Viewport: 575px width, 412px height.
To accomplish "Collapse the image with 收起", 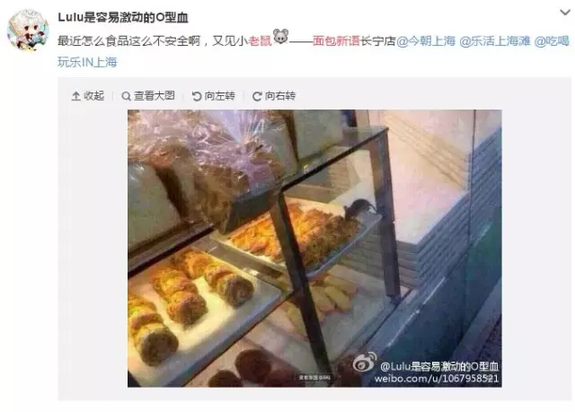I will point(88,96).
